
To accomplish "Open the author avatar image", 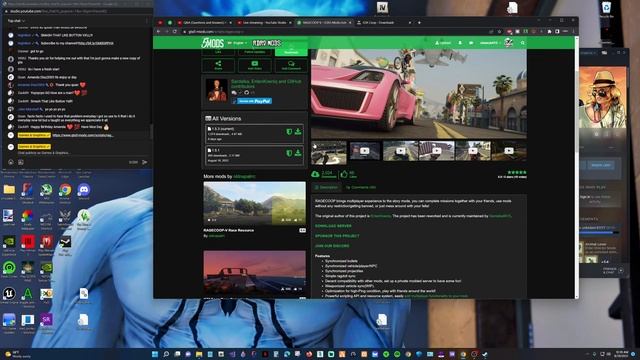I will (x=217, y=90).
